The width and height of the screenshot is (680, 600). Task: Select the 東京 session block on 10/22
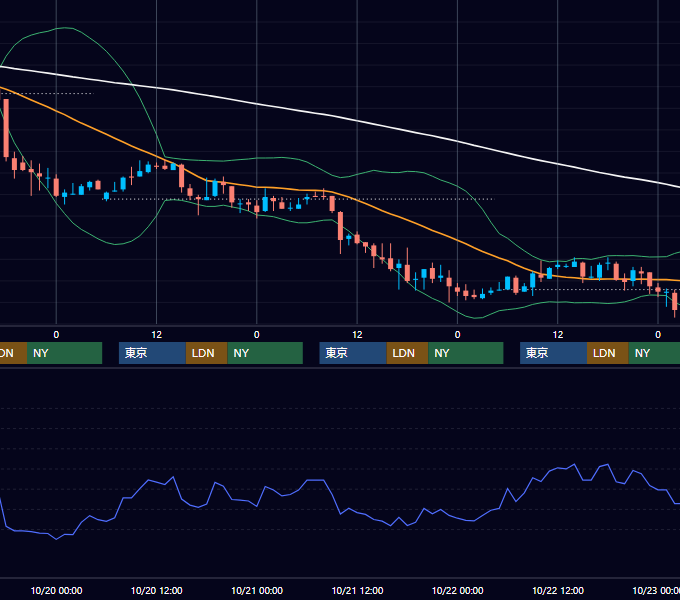pyautogui.click(x=553, y=353)
